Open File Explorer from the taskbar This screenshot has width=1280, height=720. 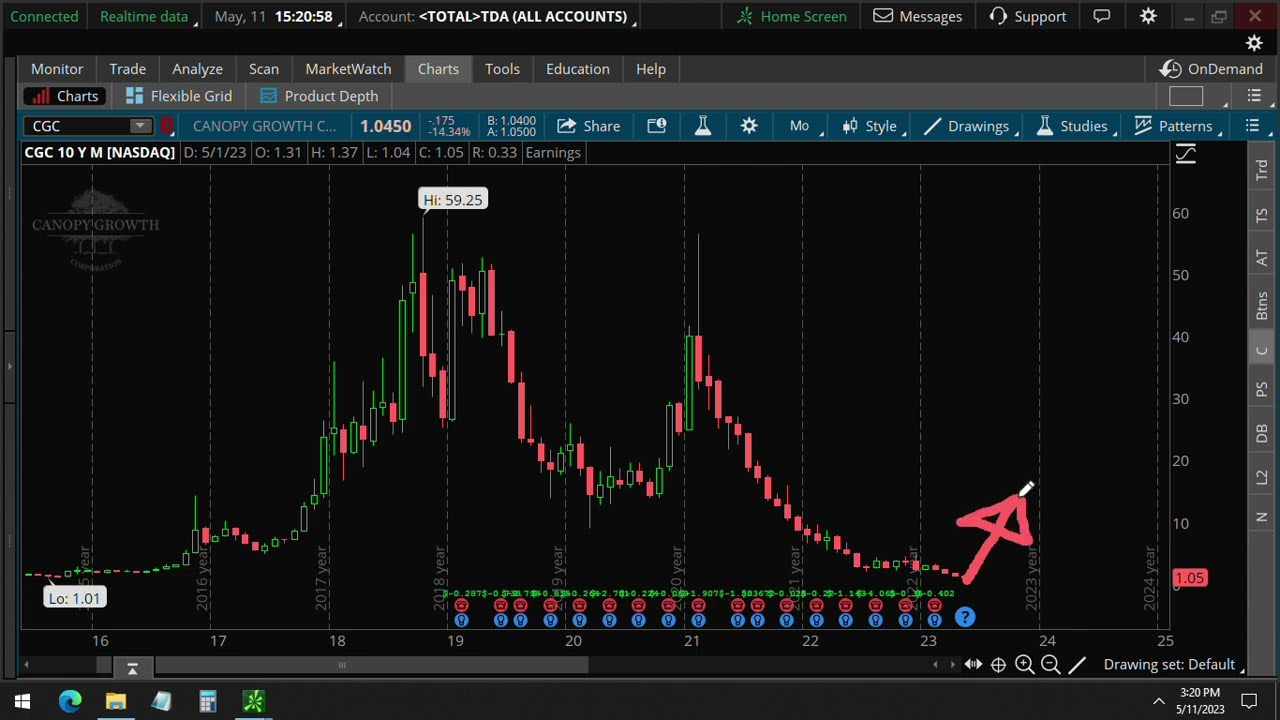tap(115, 702)
